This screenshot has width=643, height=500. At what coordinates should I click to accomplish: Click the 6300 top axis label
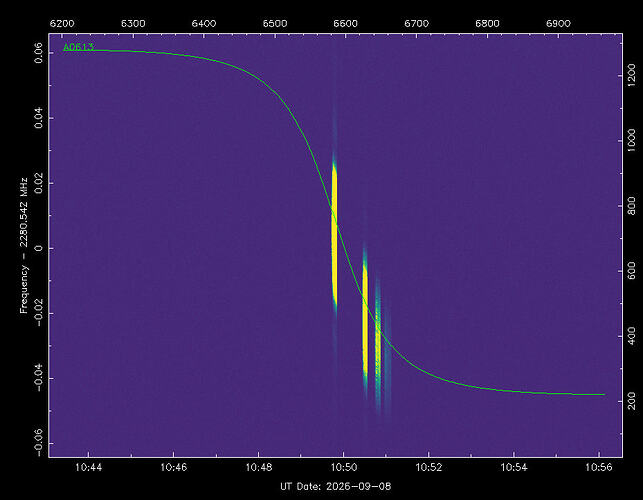click(133, 23)
